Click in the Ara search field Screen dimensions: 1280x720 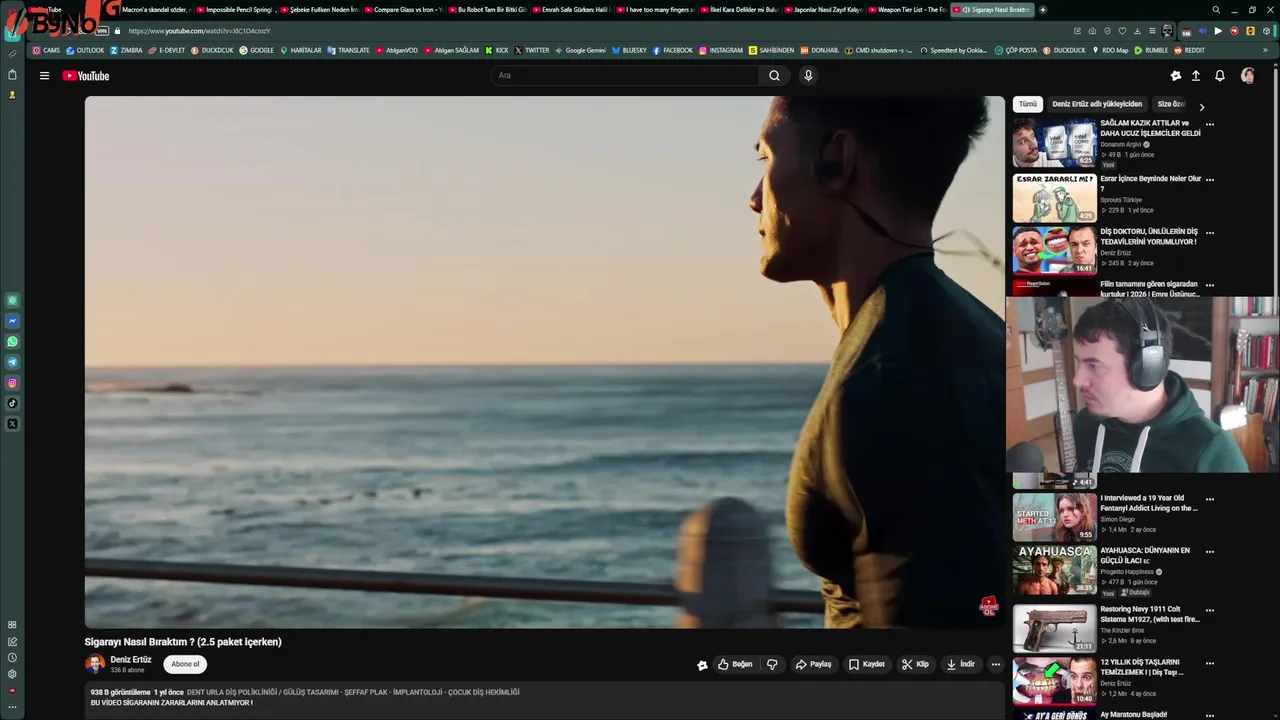pyautogui.click(x=625, y=76)
